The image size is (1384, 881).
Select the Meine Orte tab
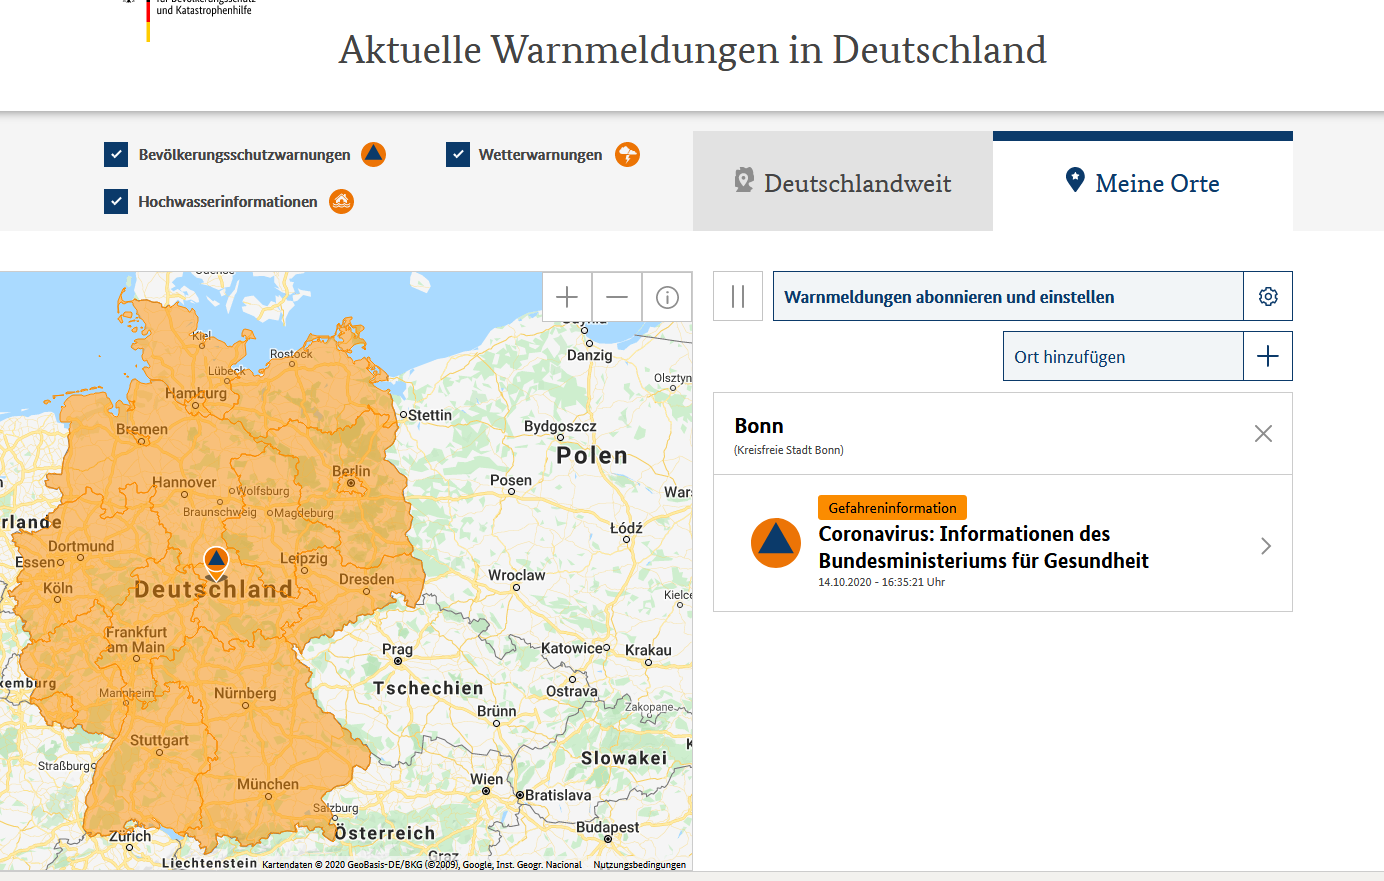pyautogui.click(x=1143, y=181)
